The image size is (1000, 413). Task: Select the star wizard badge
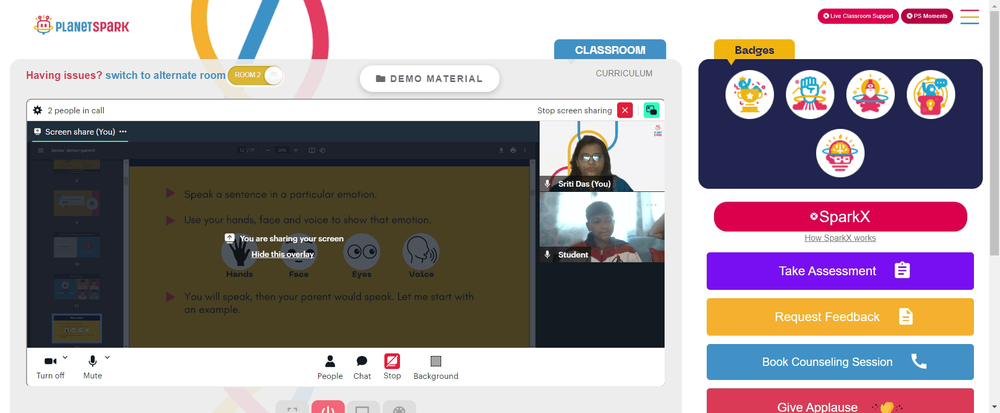(871, 94)
